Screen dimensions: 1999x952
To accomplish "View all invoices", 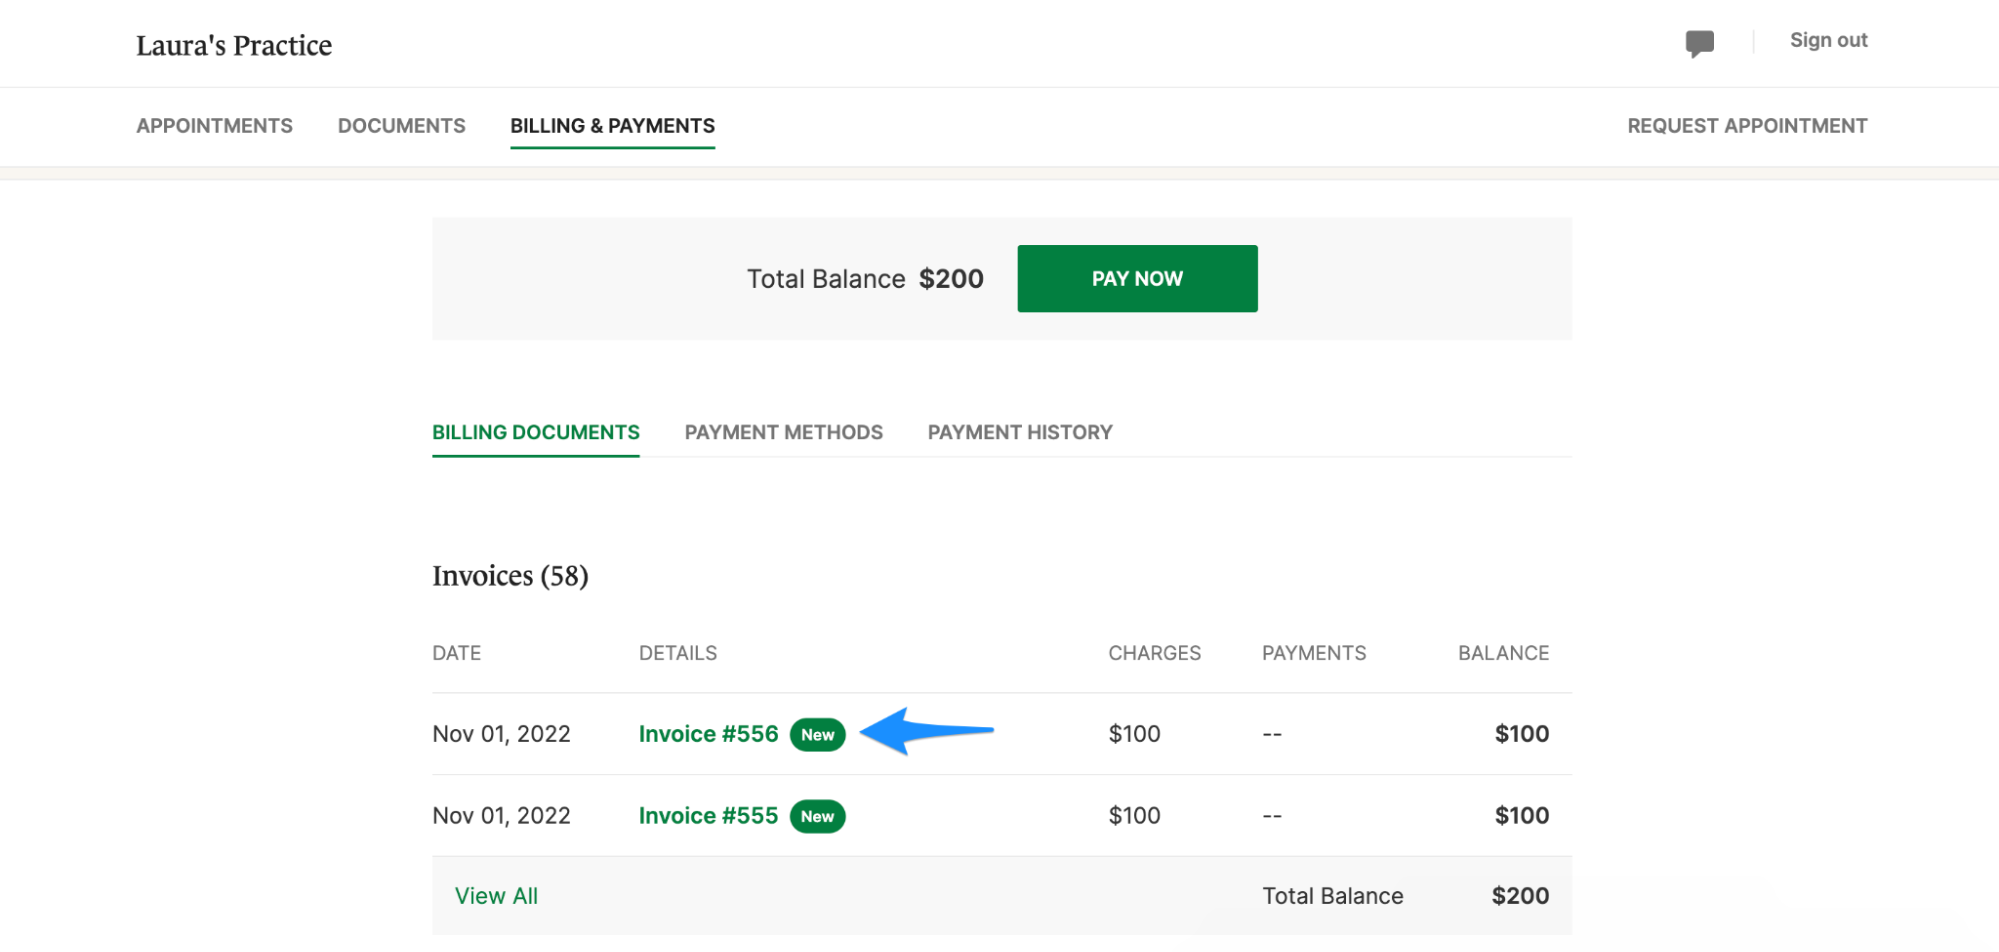I will click(x=496, y=895).
